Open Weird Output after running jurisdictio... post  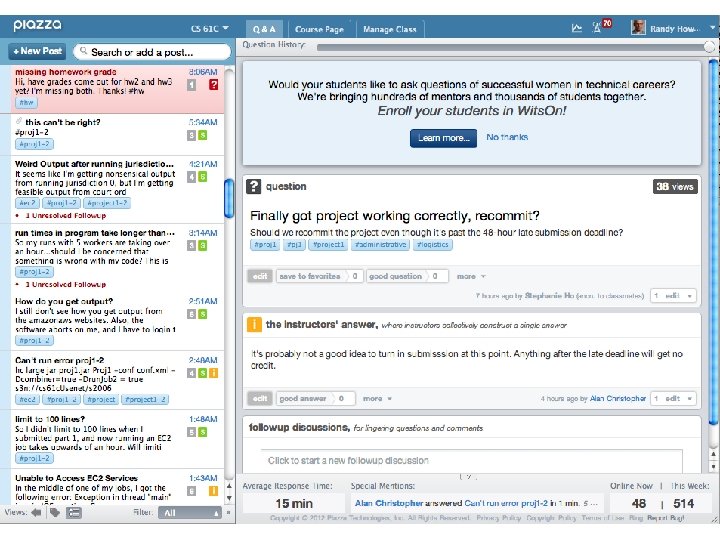pos(118,190)
